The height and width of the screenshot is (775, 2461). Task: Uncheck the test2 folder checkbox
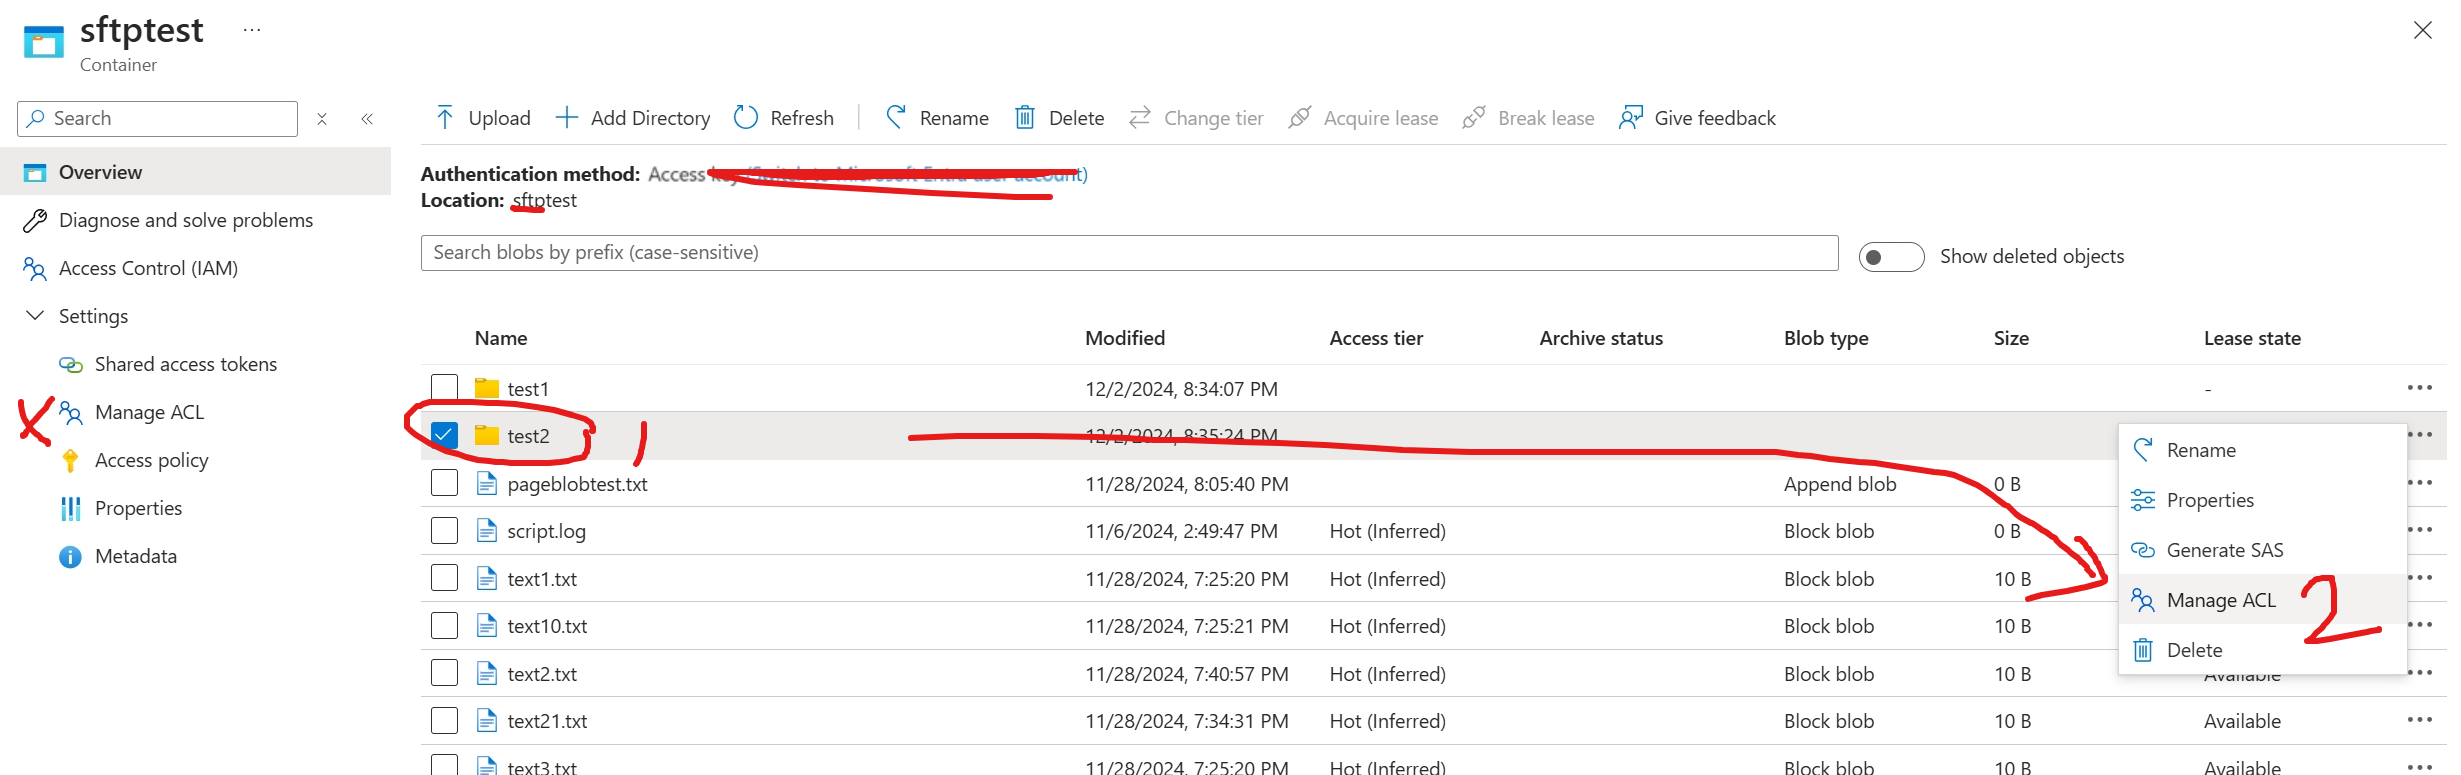[x=444, y=435]
